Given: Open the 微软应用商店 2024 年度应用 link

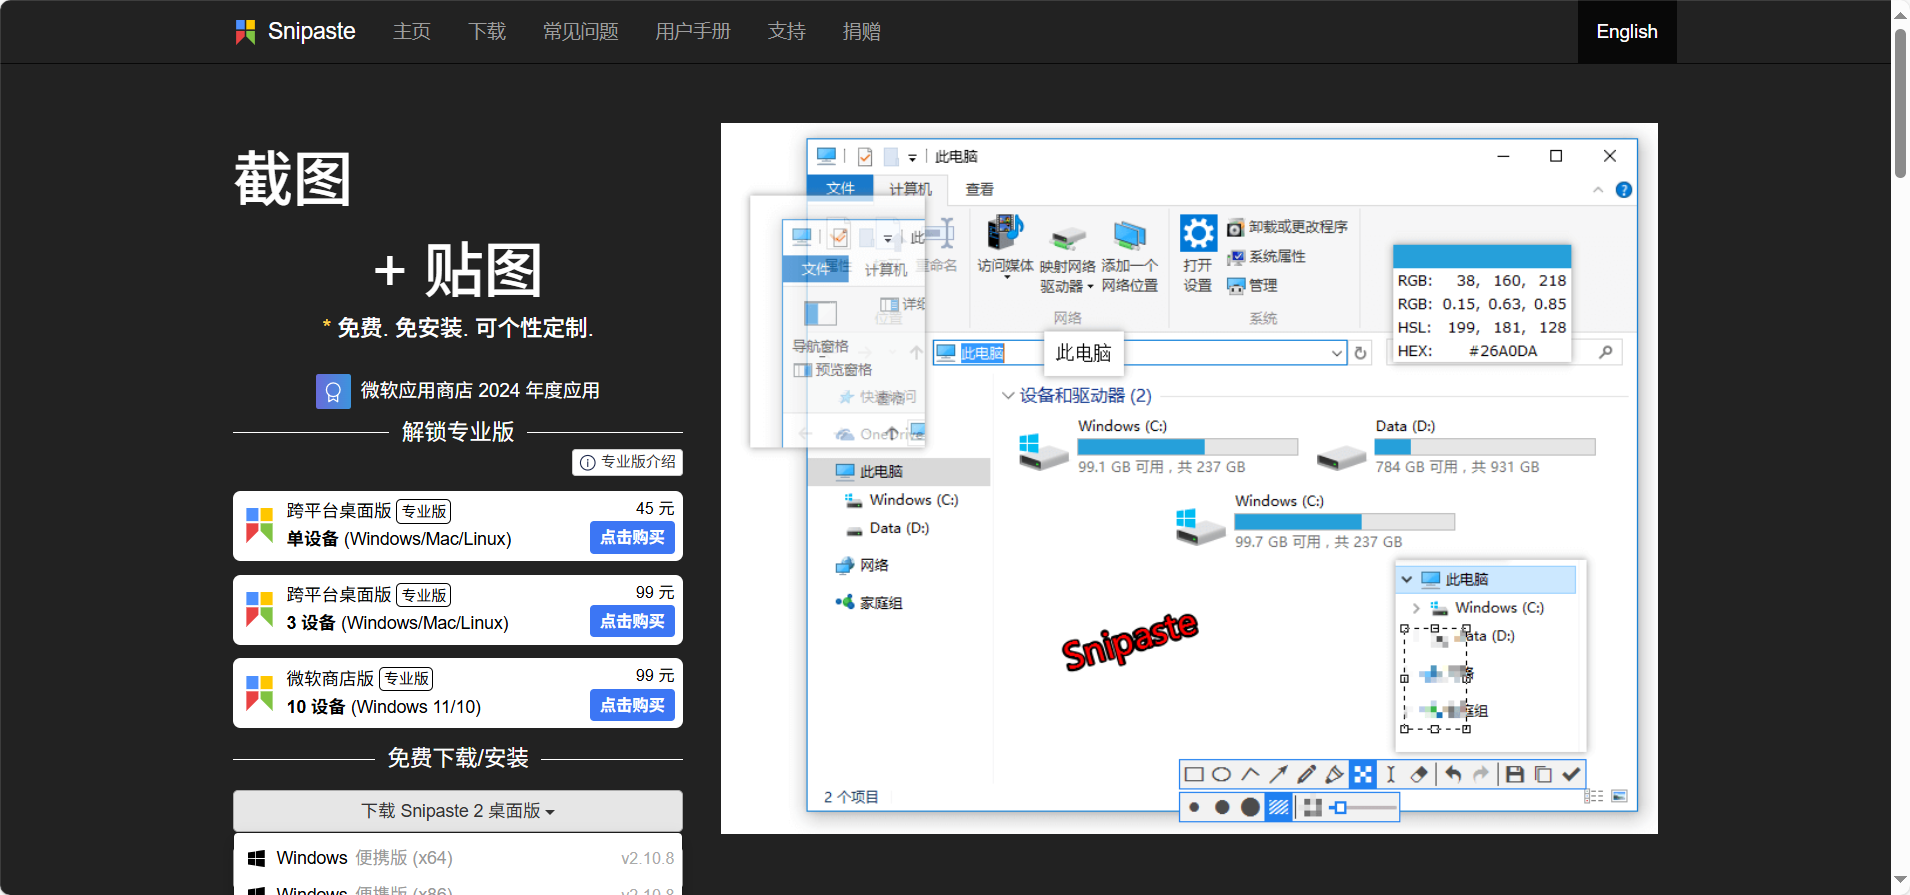Looking at the screenshot, I should coord(480,391).
